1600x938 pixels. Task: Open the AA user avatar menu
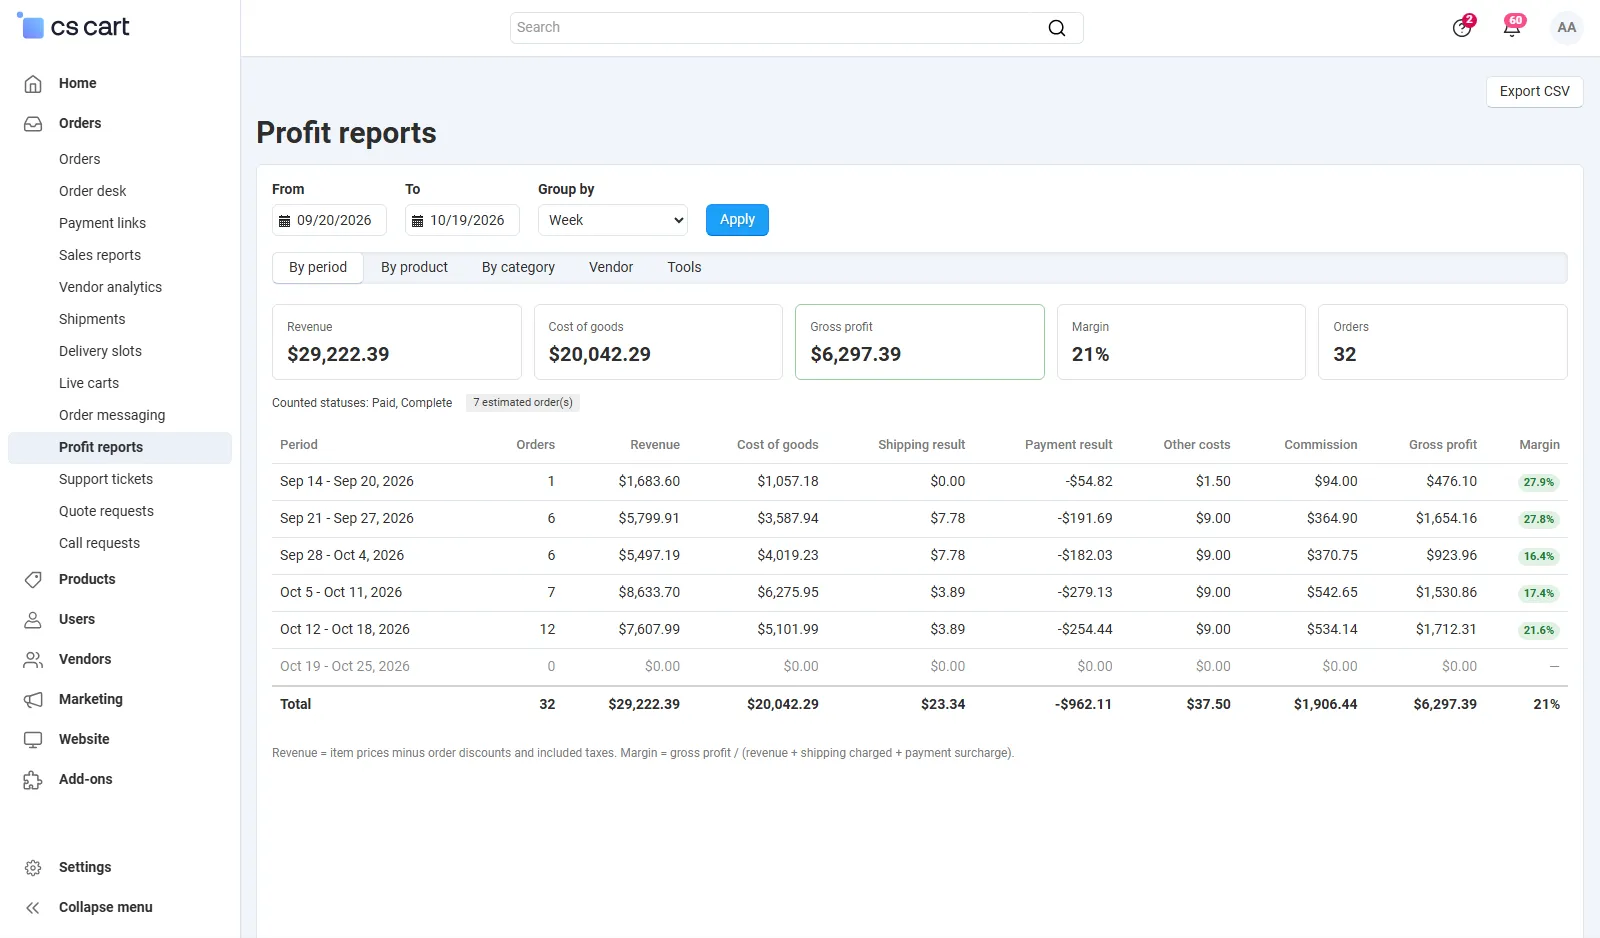(x=1567, y=27)
